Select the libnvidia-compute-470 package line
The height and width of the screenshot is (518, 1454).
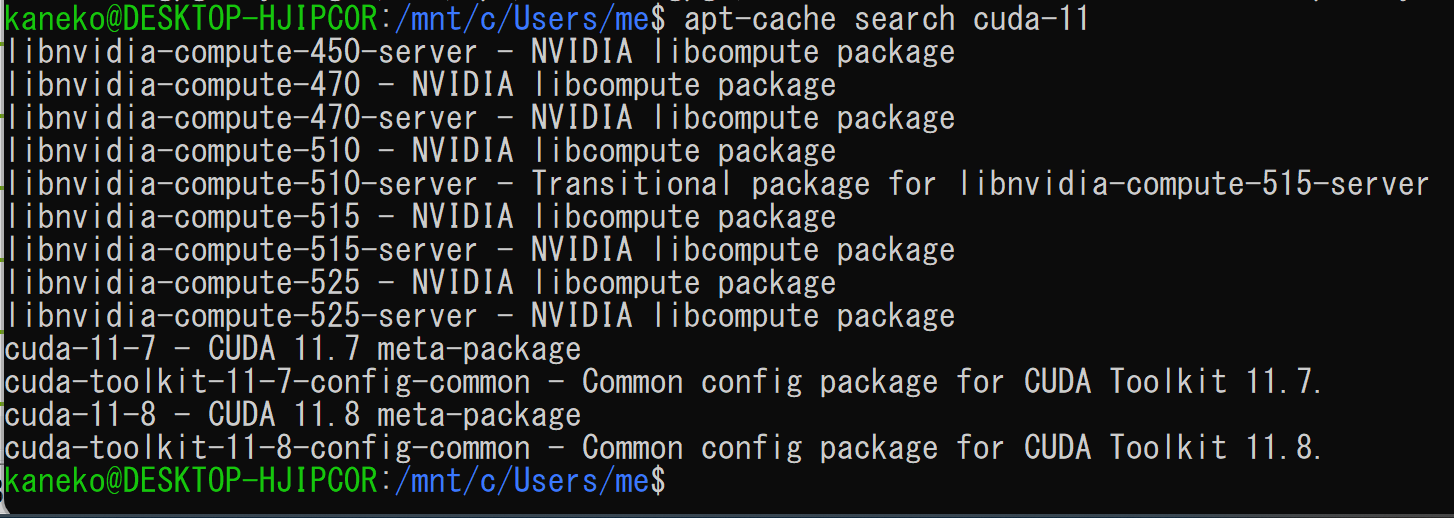(x=420, y=85)
